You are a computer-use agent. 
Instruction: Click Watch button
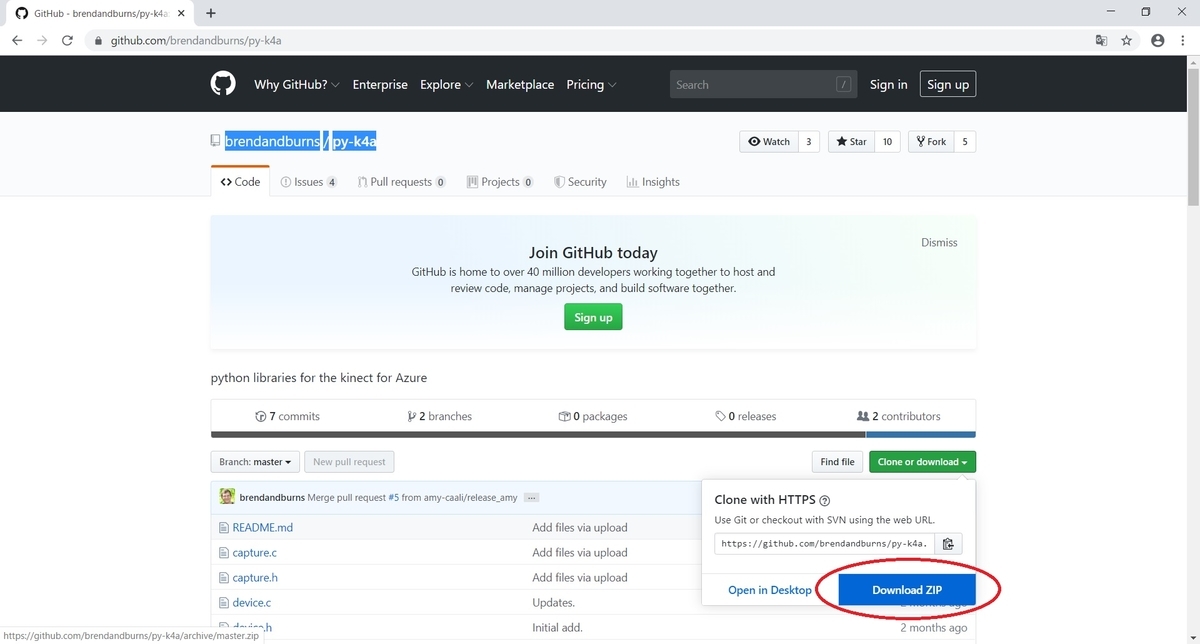coord(768,142)
